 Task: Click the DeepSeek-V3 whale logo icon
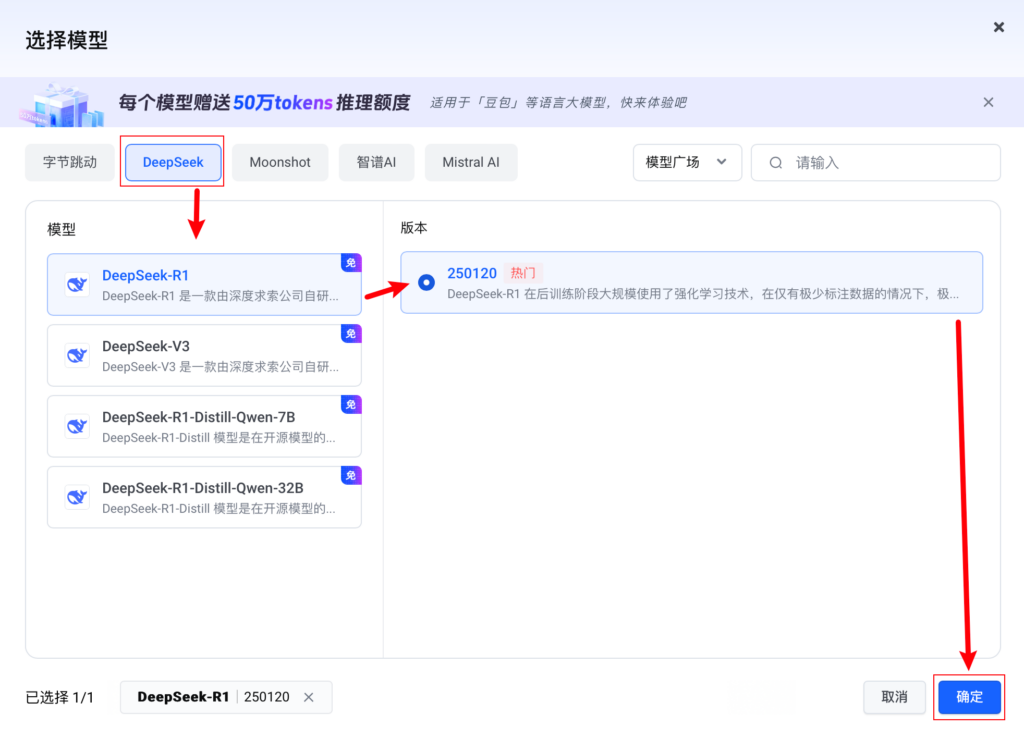77,355
